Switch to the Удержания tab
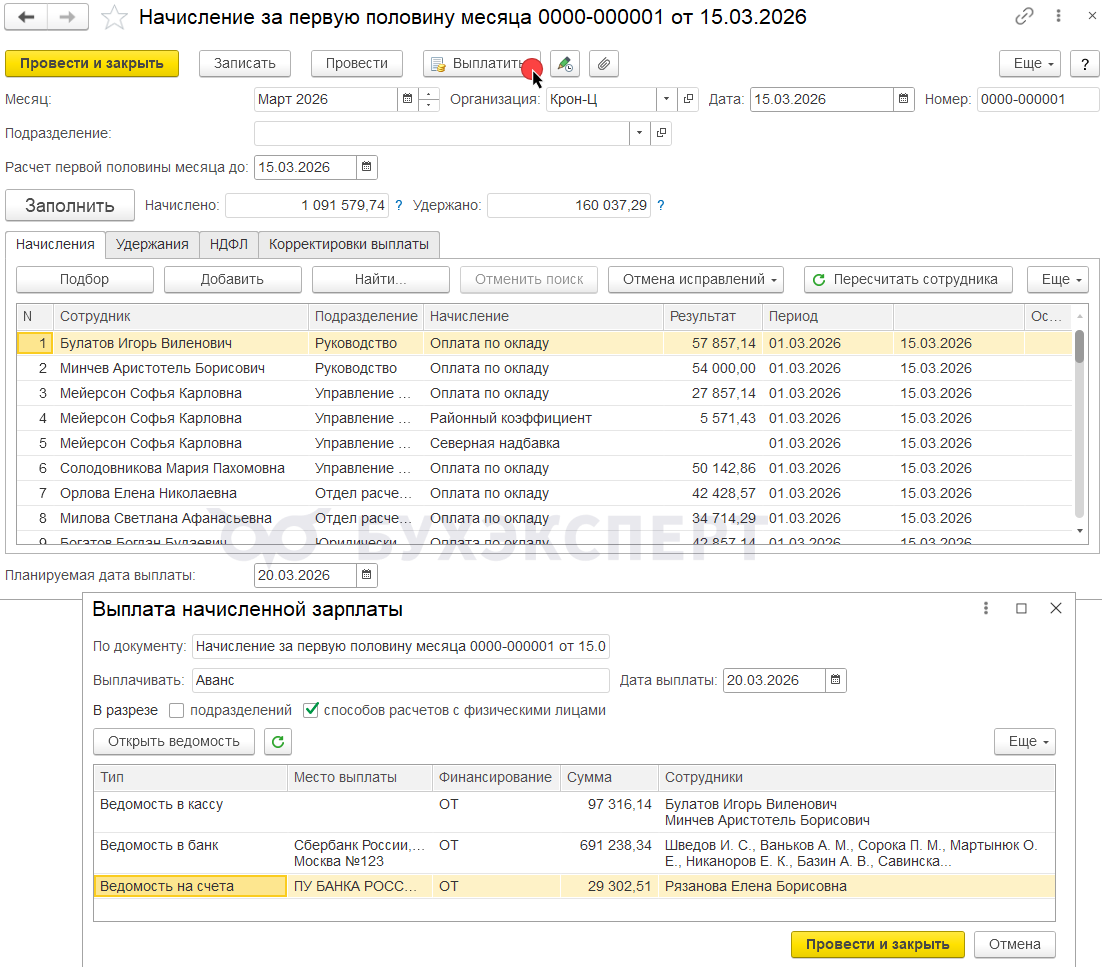This screenshot has width=1102, height=967. point(152,244)
